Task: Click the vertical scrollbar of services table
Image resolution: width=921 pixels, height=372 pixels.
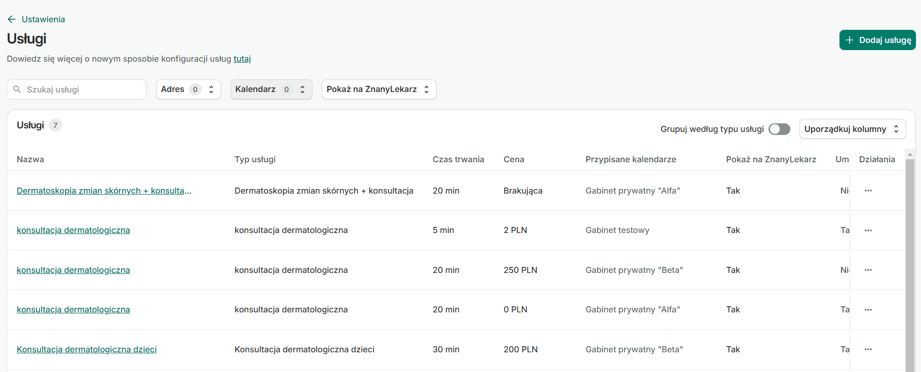Action: click(910, 264)
